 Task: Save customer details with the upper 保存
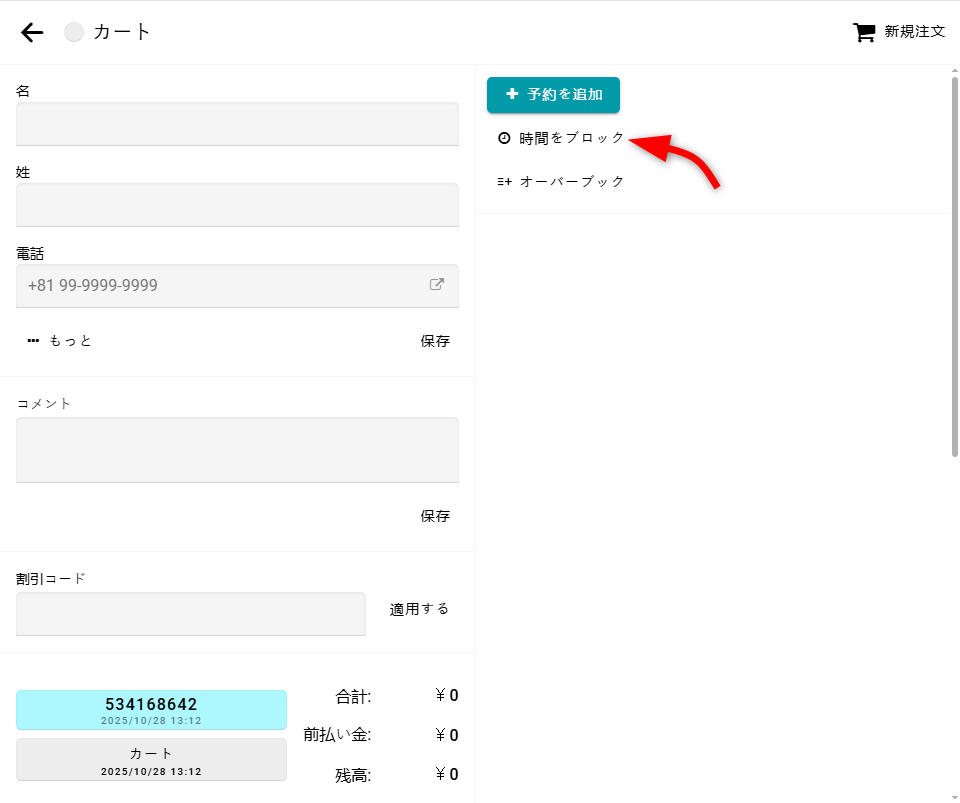[435, 341]
